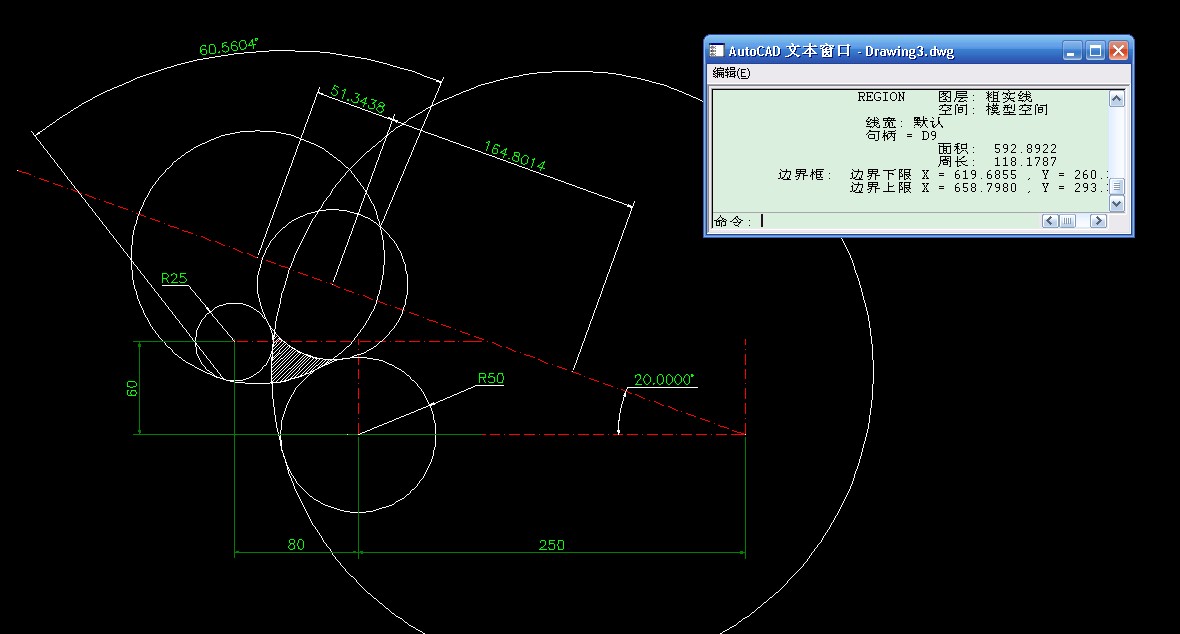Open the 编辑(E) menu in text window
Screen dimensions: 1180x634
click(731, 73)
